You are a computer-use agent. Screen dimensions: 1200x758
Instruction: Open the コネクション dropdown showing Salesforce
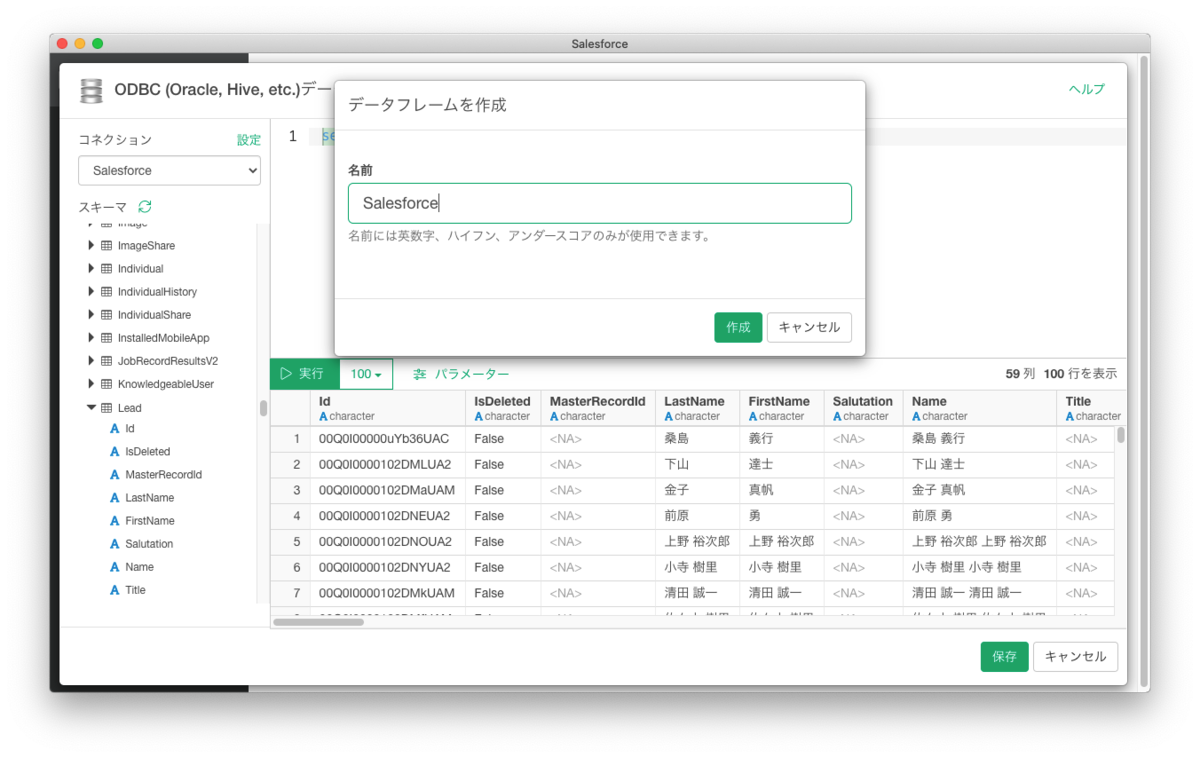pos(169,171)
